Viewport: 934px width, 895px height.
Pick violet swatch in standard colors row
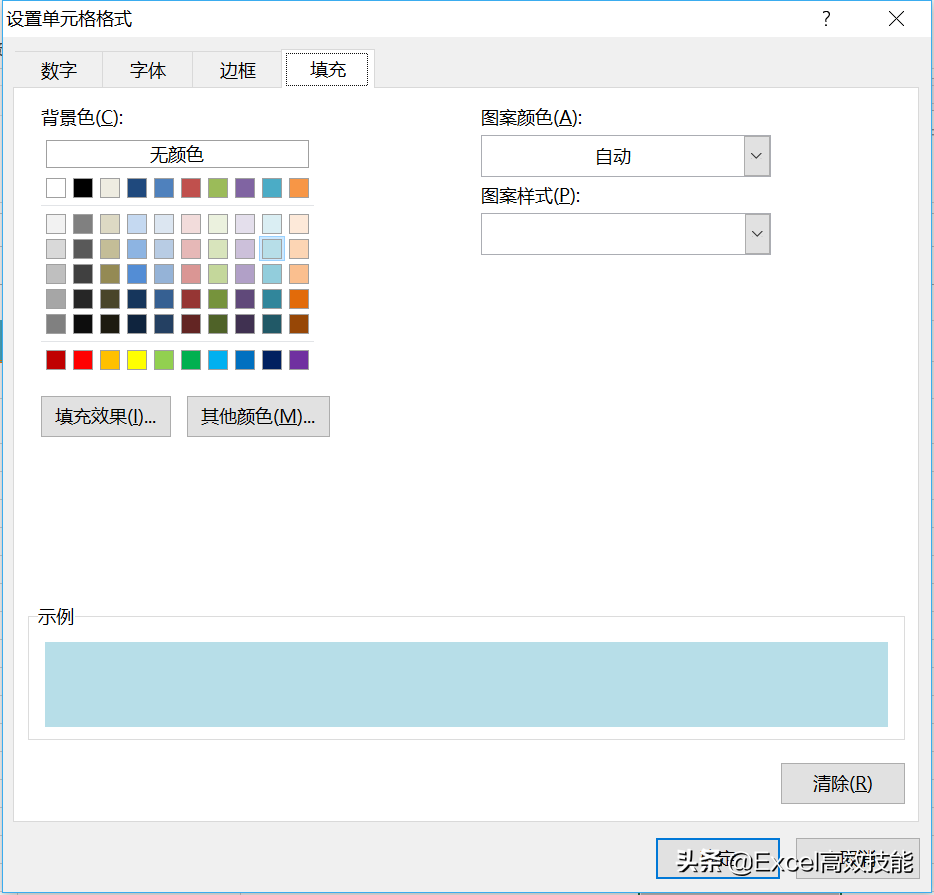point(299,360)
